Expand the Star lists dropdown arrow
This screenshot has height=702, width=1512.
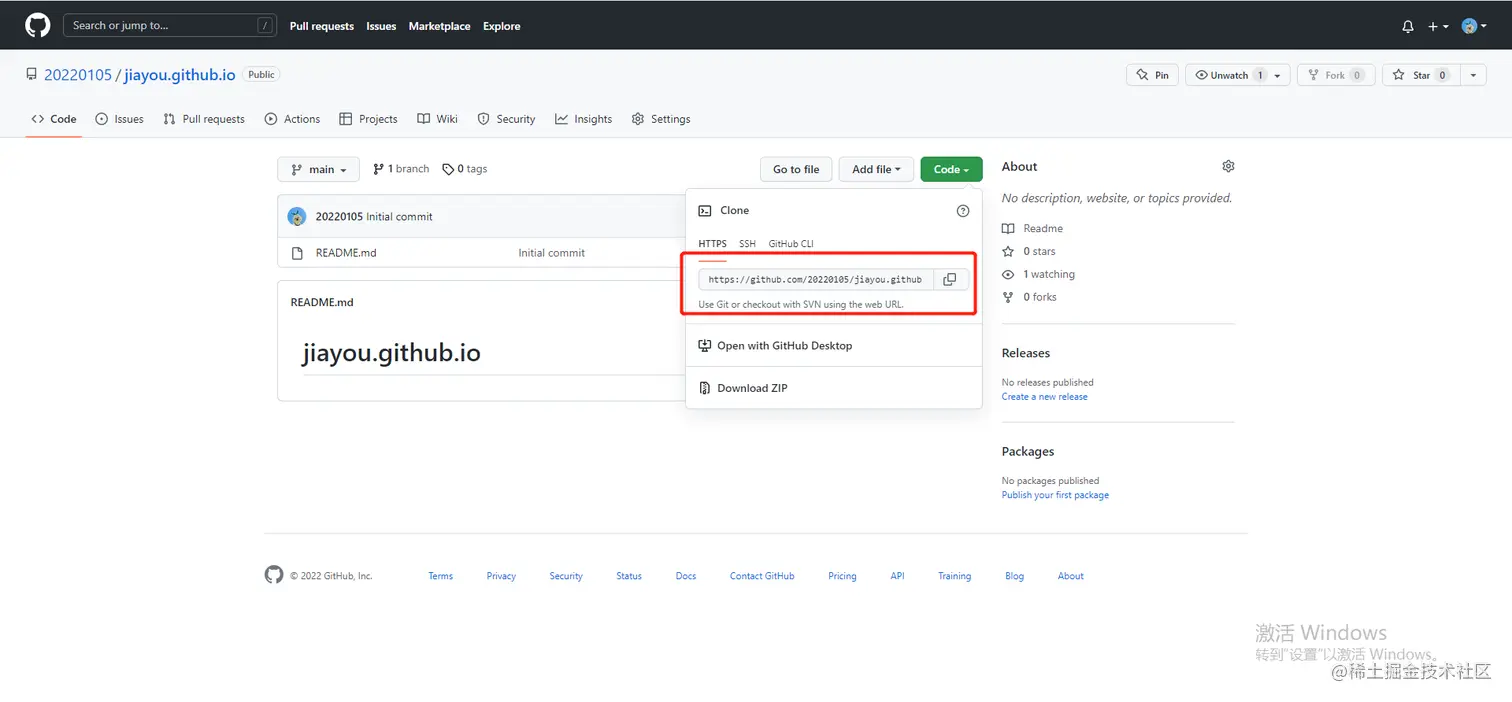click(1473, 75)
